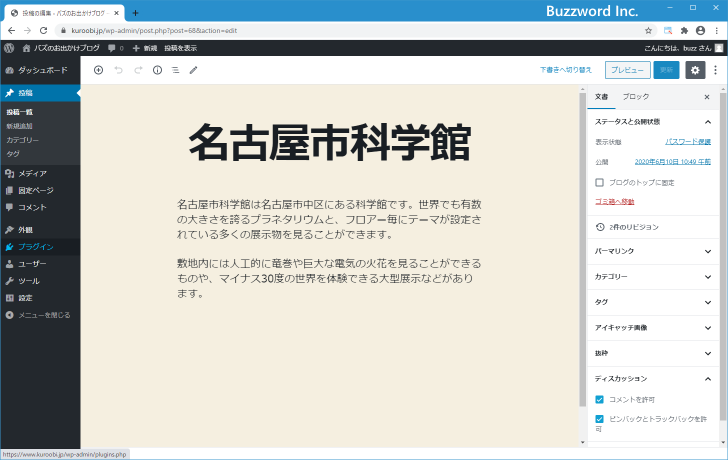Click こんにちは、buzz さん account menu
The width and height of the screenshot is (728, 460).
683,48
